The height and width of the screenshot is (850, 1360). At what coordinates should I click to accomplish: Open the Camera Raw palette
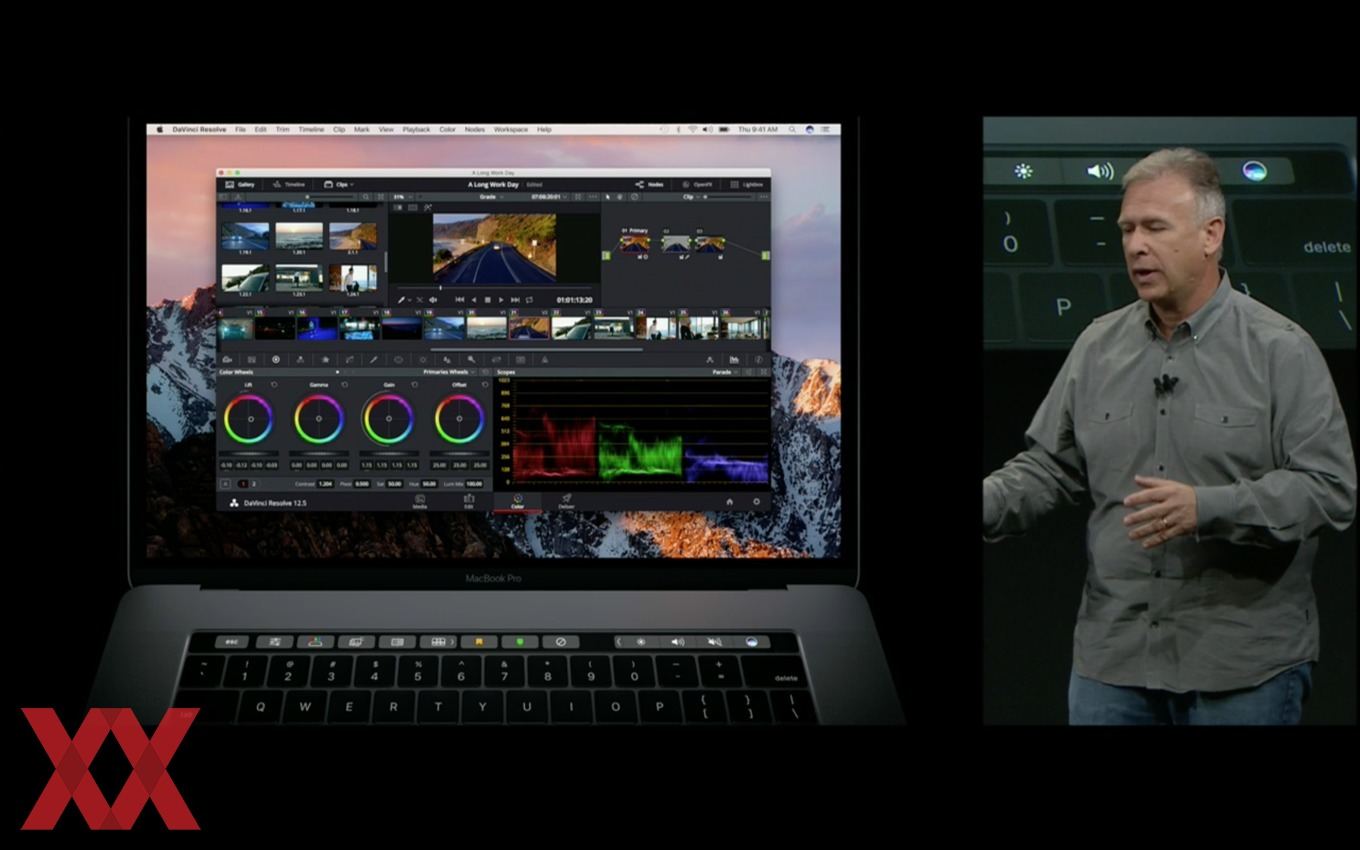point(227,359)
